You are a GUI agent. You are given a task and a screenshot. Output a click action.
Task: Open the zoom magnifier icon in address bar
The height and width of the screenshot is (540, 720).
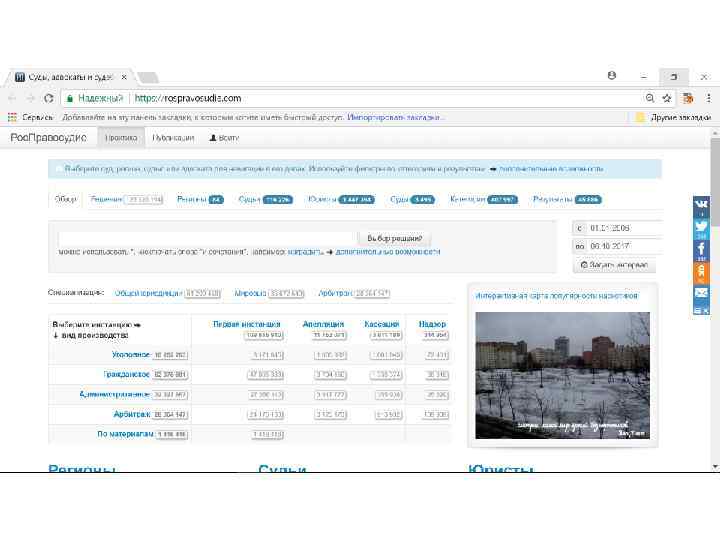pos(650,98)
